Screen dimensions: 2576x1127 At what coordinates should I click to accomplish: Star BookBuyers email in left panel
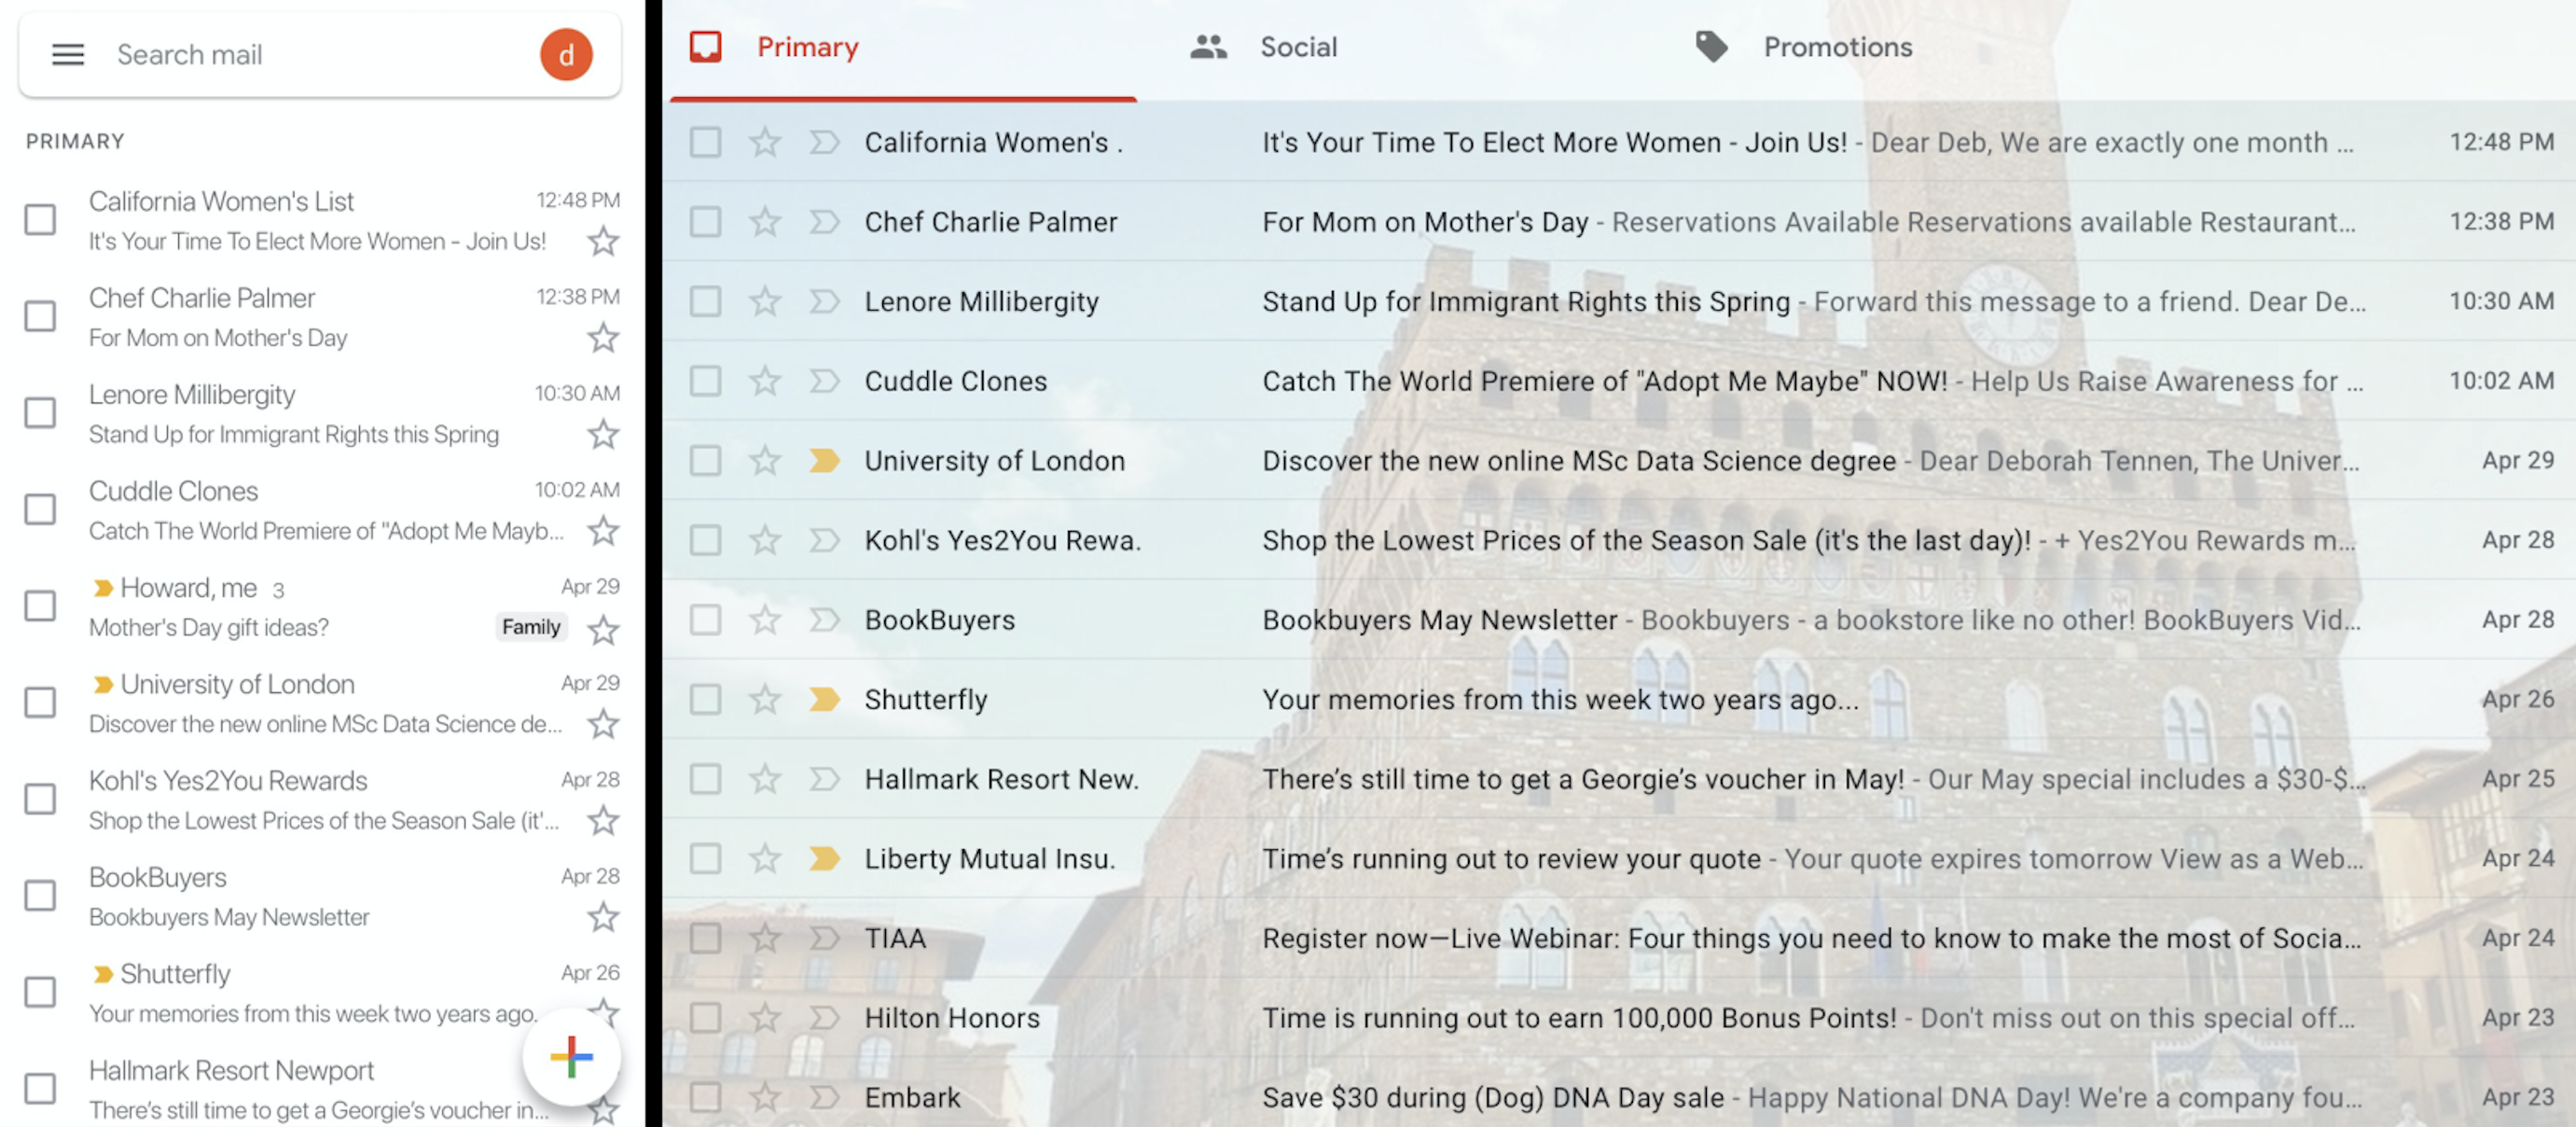(x=603, y=917)
